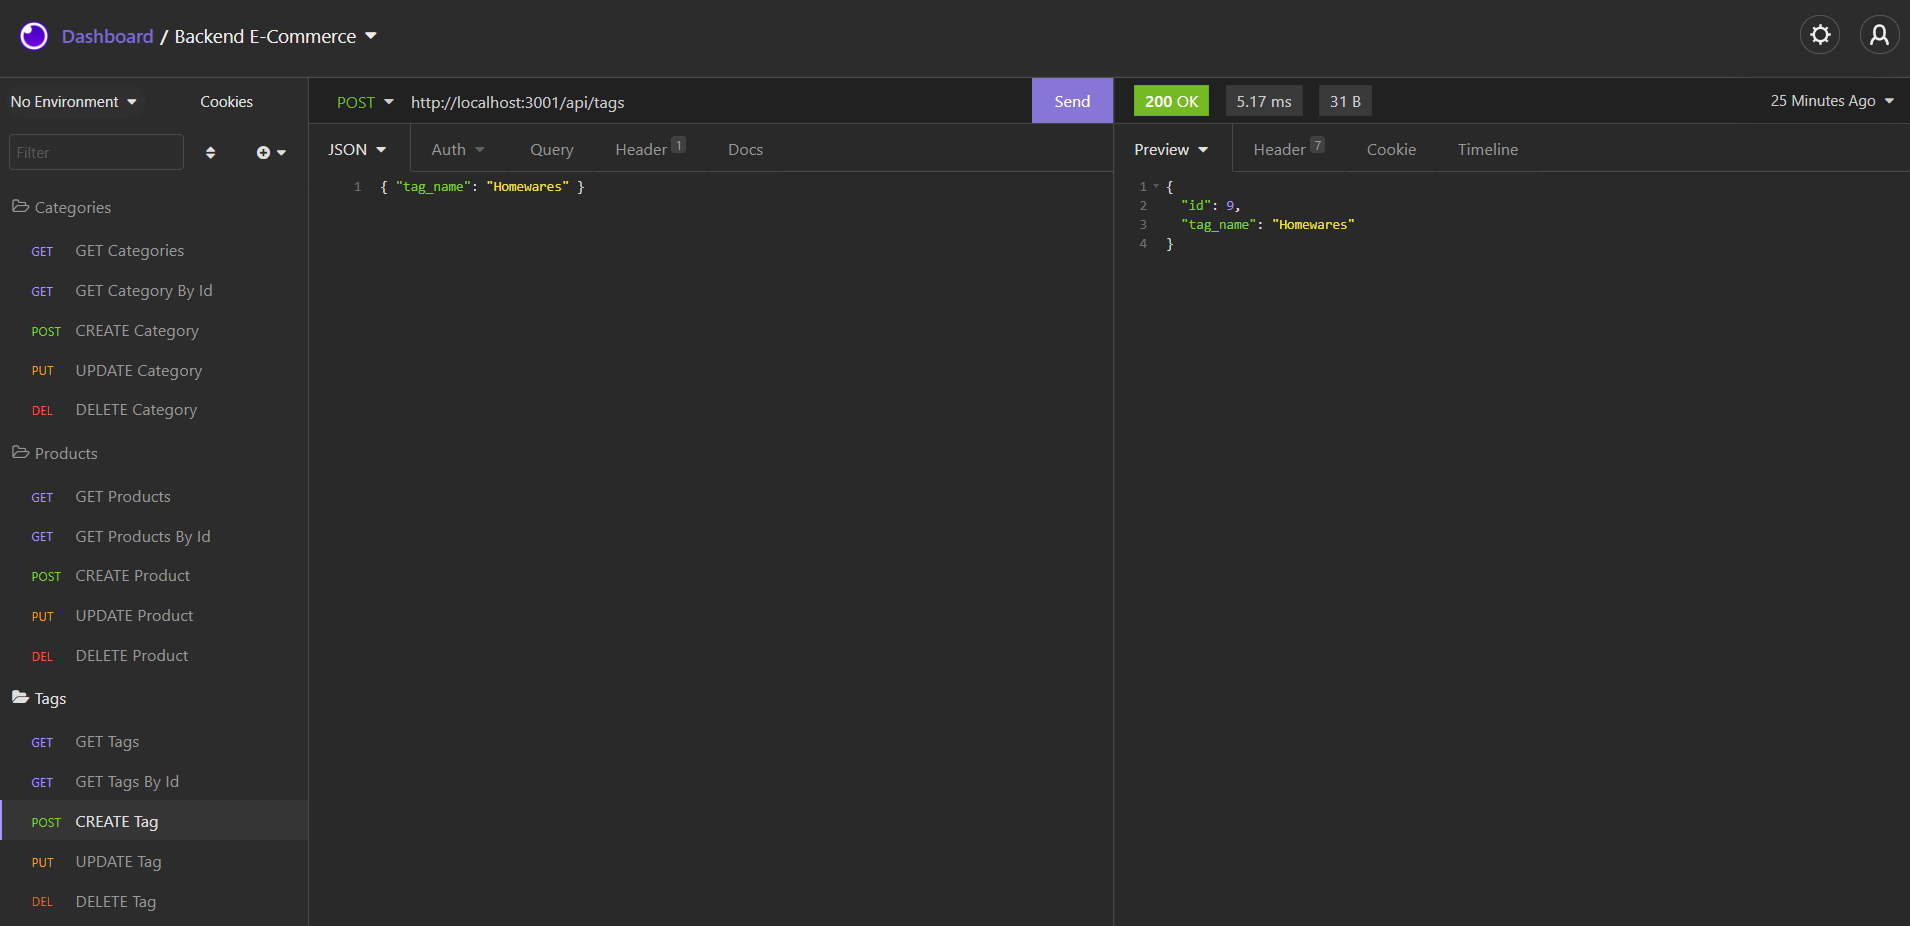Open the Insomnia logo home icon
Screen dimensions: 1910x926
(33, 35)
